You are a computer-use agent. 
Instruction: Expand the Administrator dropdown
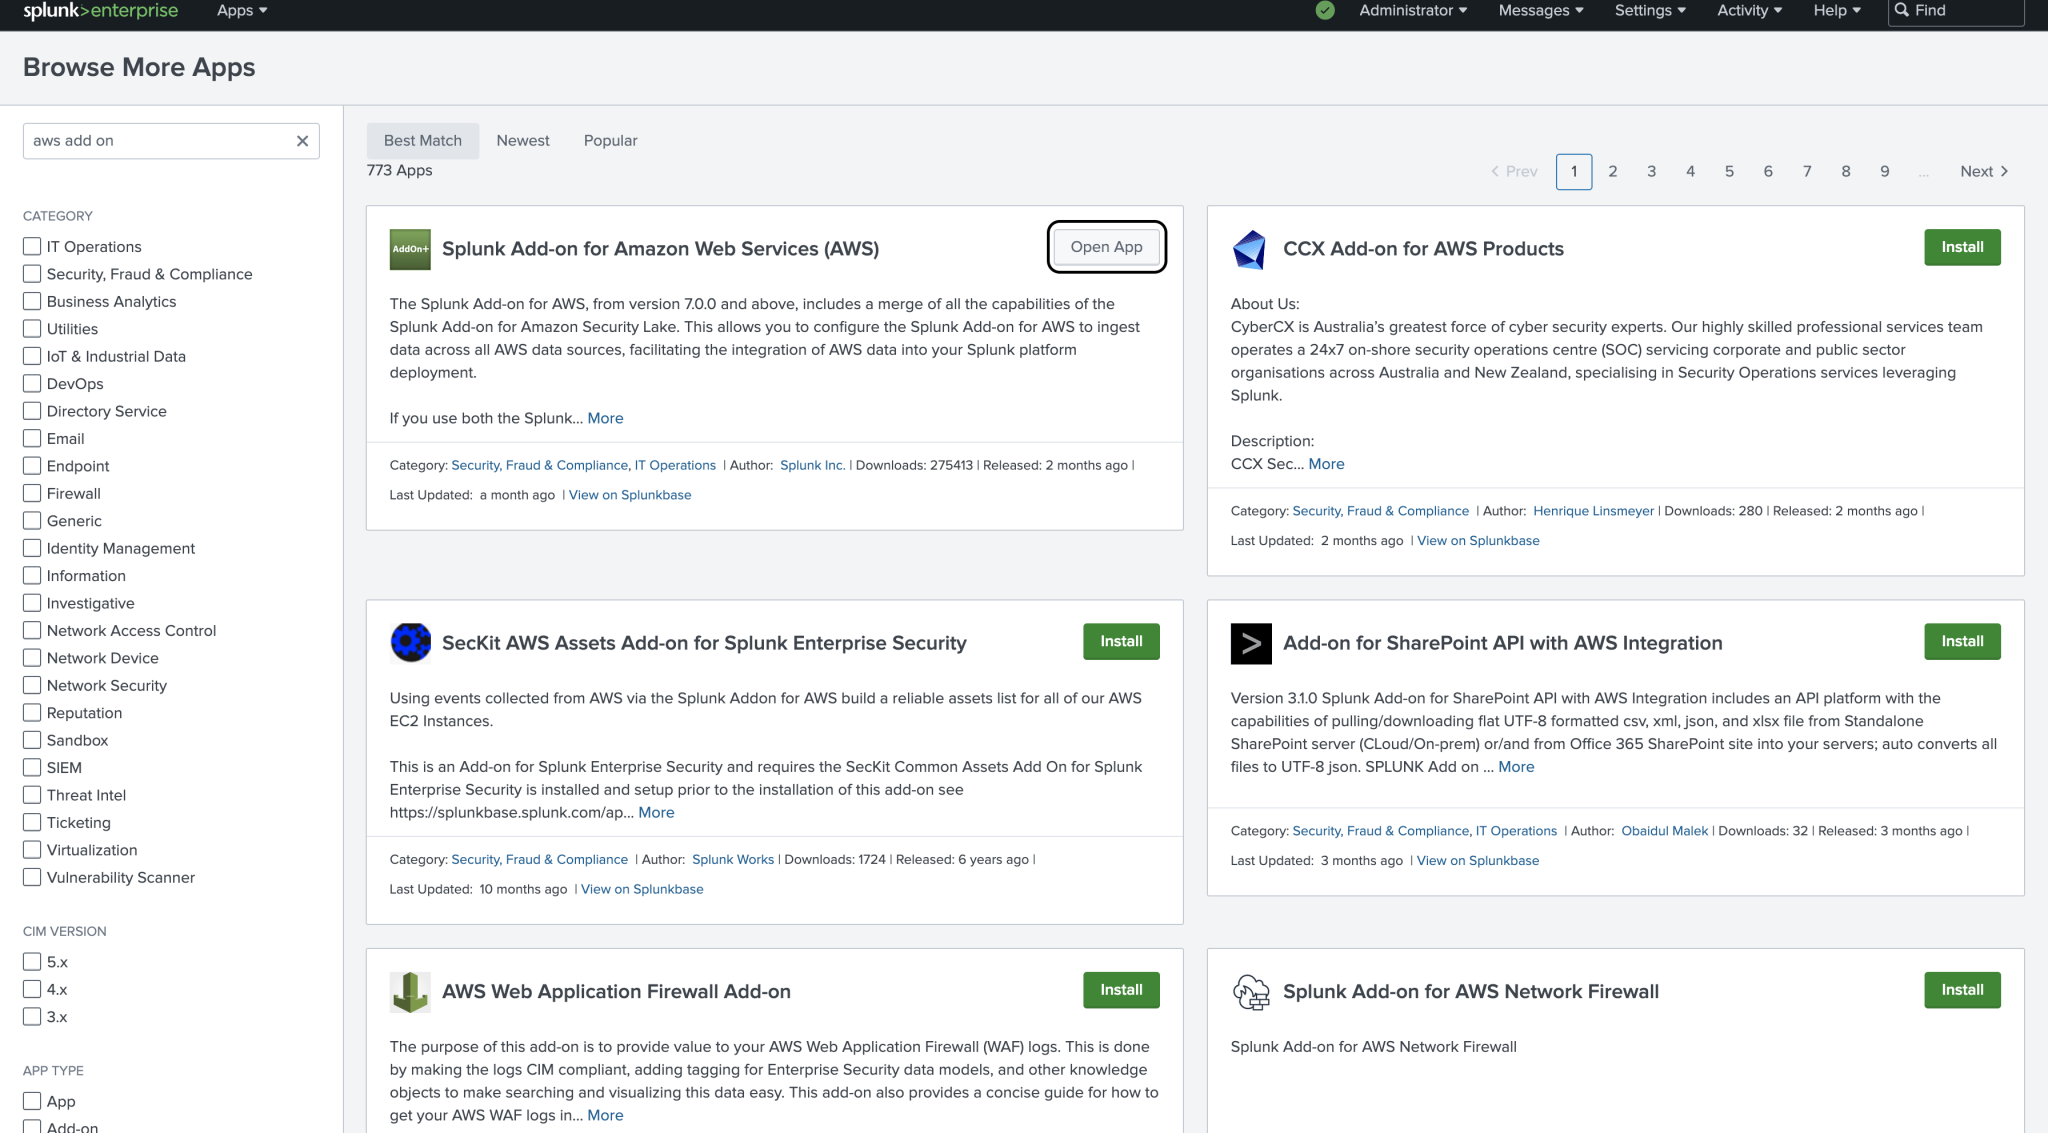point(1412,11)
